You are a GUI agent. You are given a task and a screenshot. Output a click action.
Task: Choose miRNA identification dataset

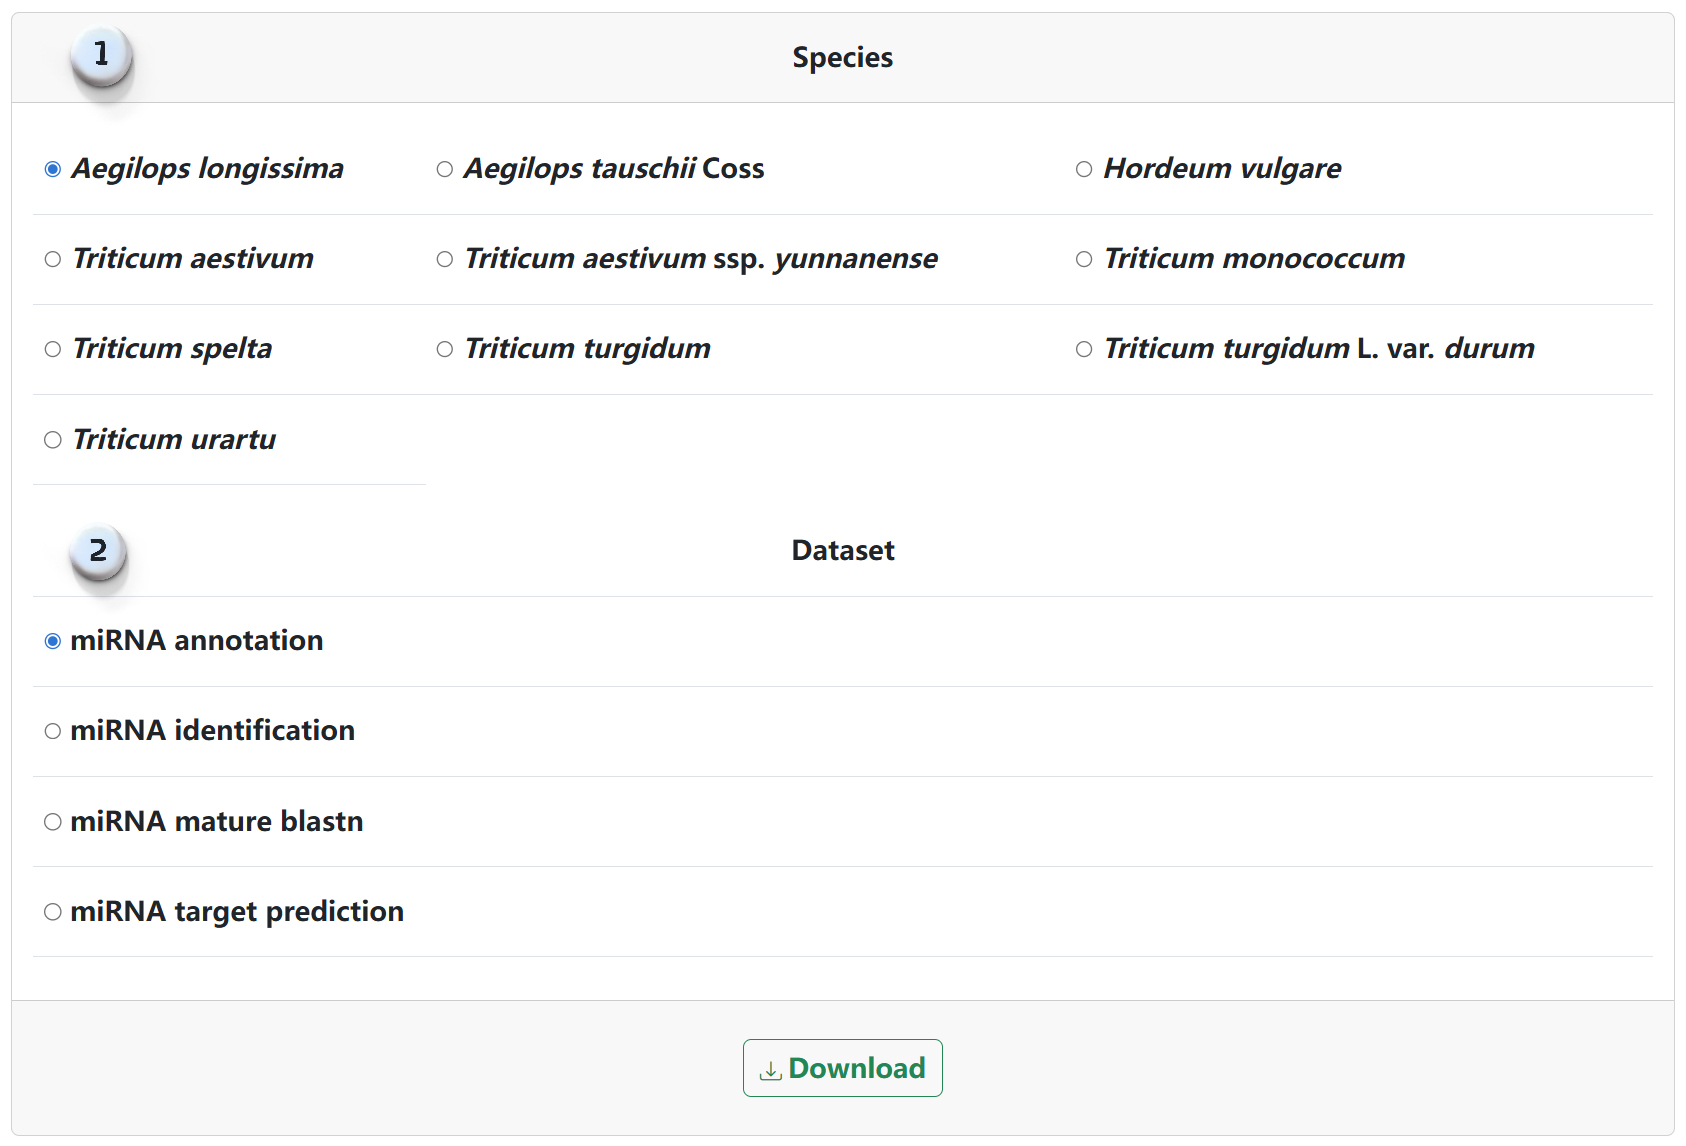pyautogui.click(x=53, y=731)
